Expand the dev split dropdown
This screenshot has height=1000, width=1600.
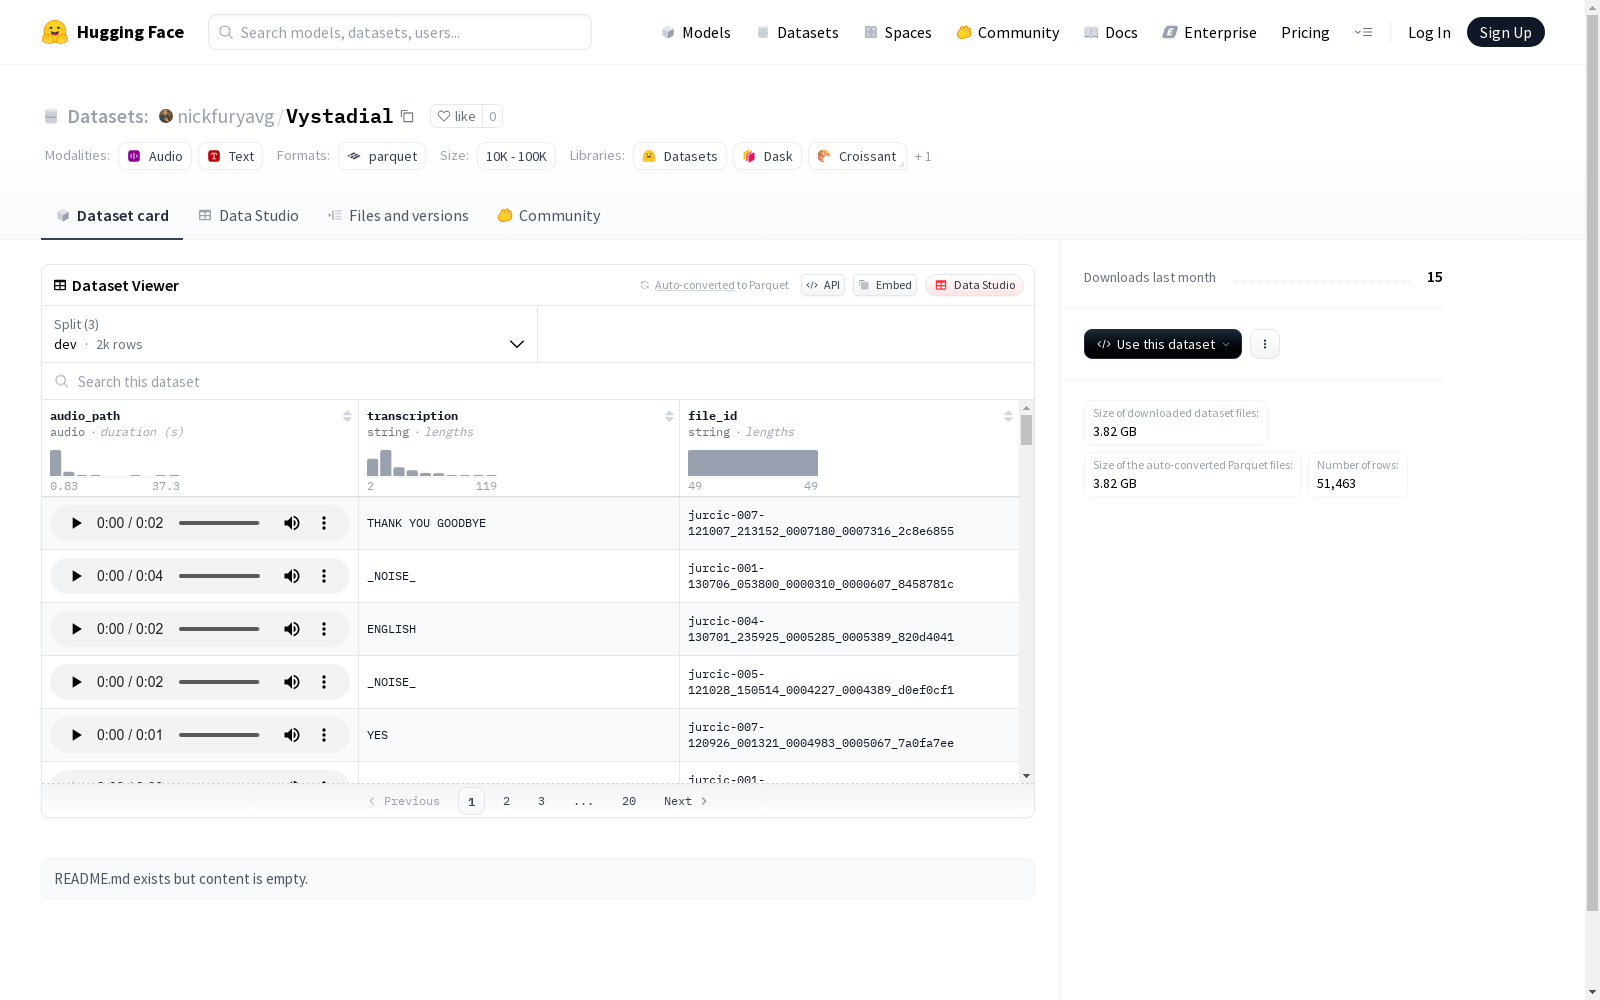tap(290, 334)
